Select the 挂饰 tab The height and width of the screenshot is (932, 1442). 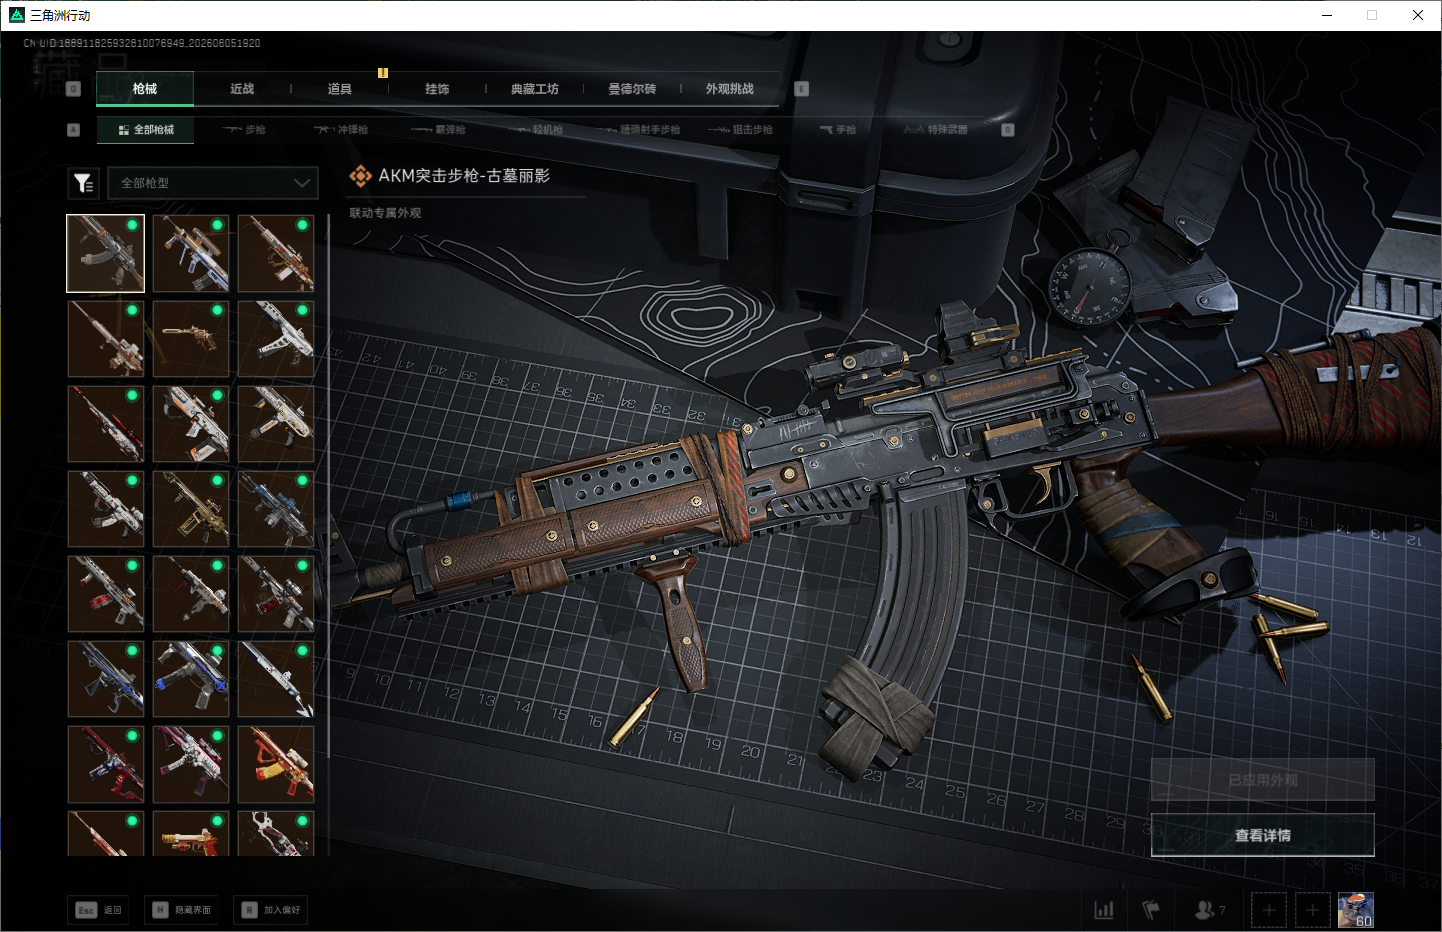[x=437, y=89]
